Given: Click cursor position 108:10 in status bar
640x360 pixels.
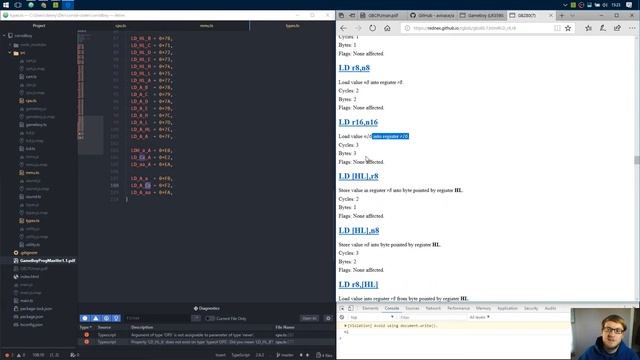Looking at the screenshot, I should pos(38,356).
